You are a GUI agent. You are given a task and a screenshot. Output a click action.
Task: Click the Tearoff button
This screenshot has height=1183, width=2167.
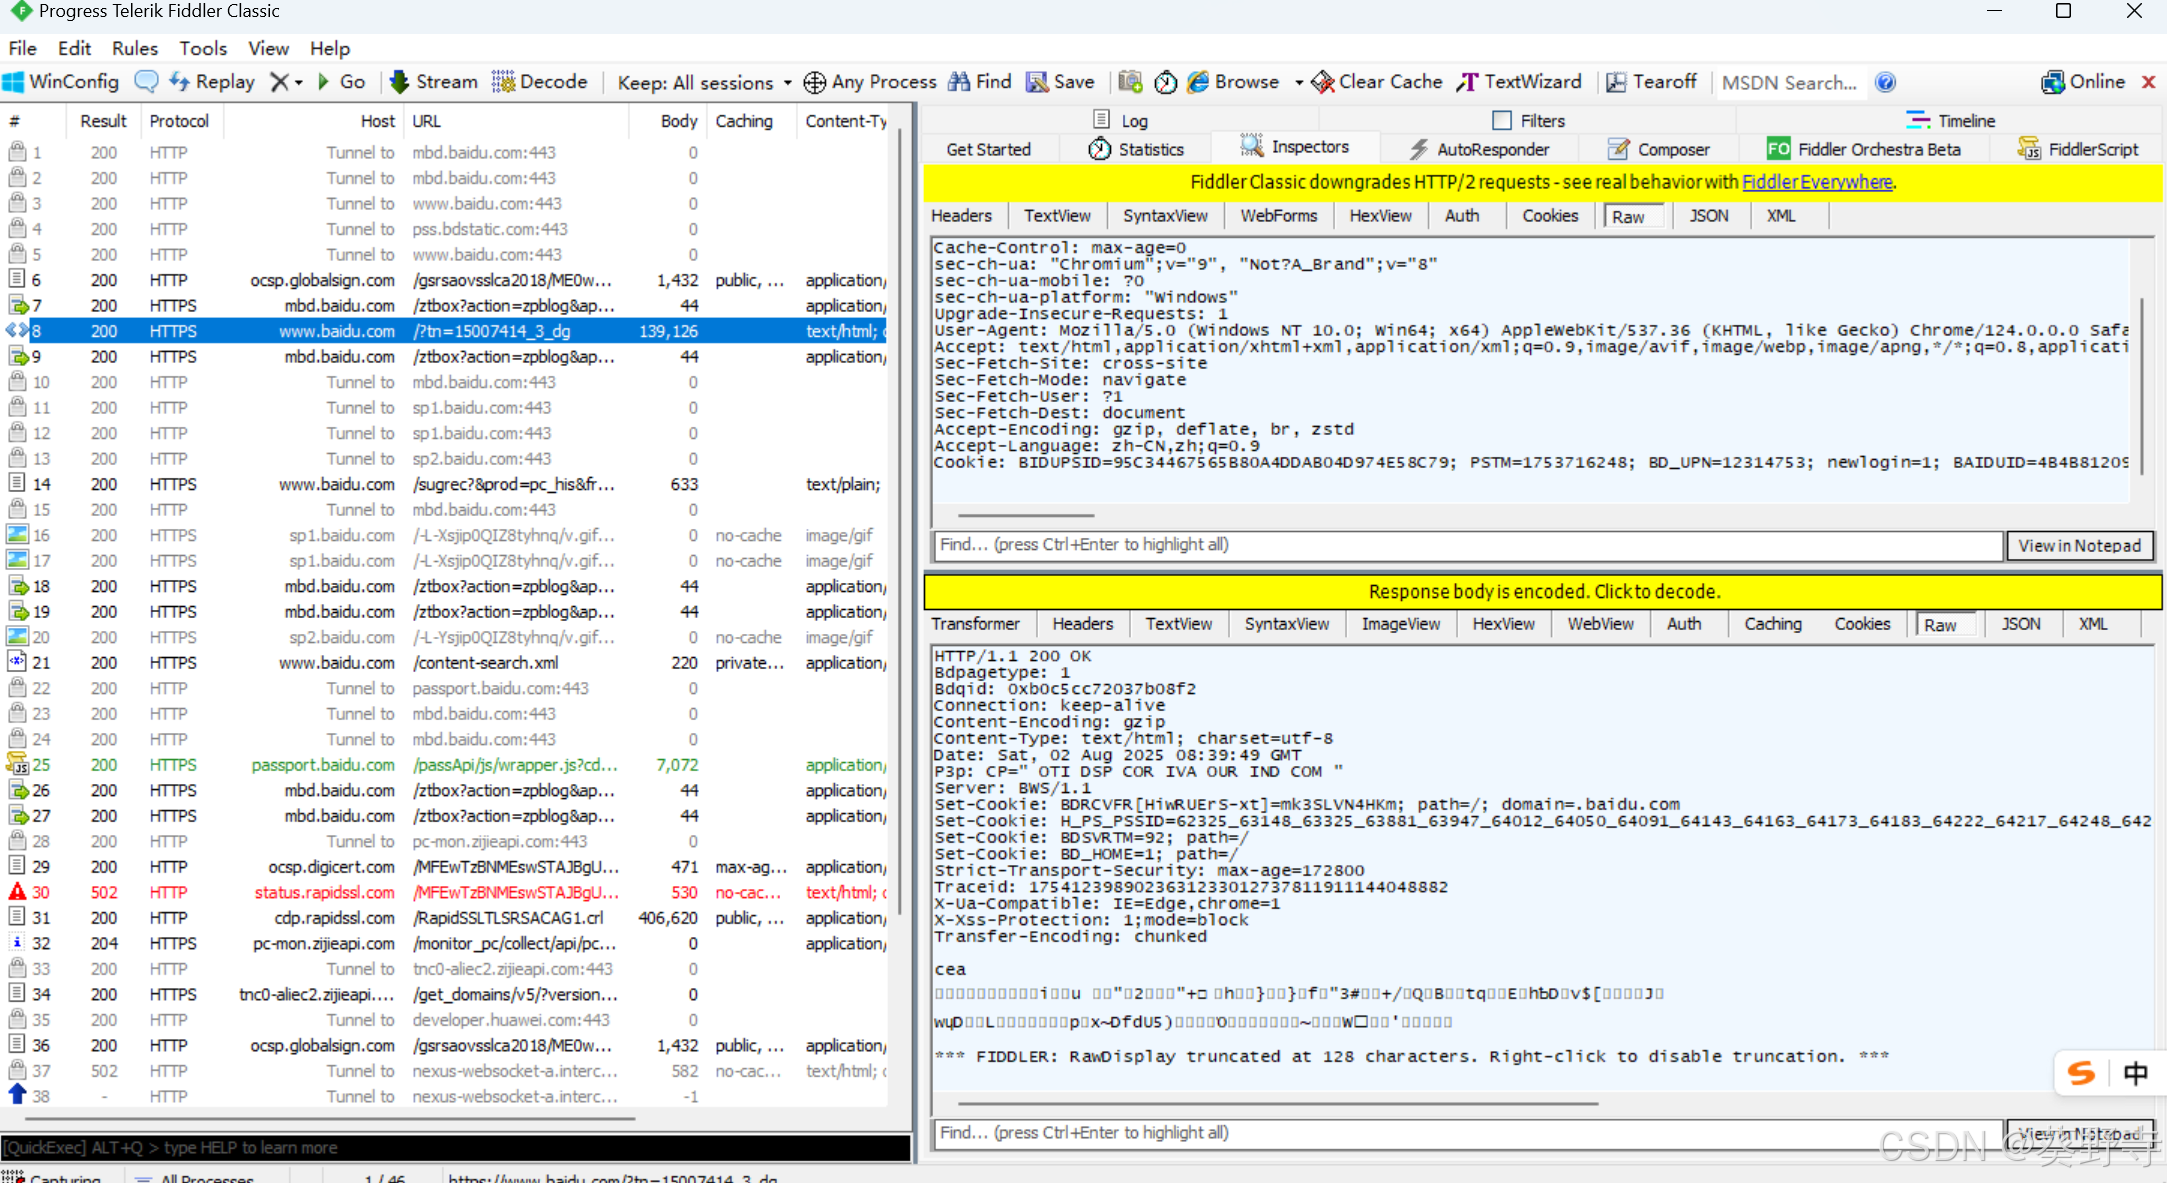point(1651,82)
